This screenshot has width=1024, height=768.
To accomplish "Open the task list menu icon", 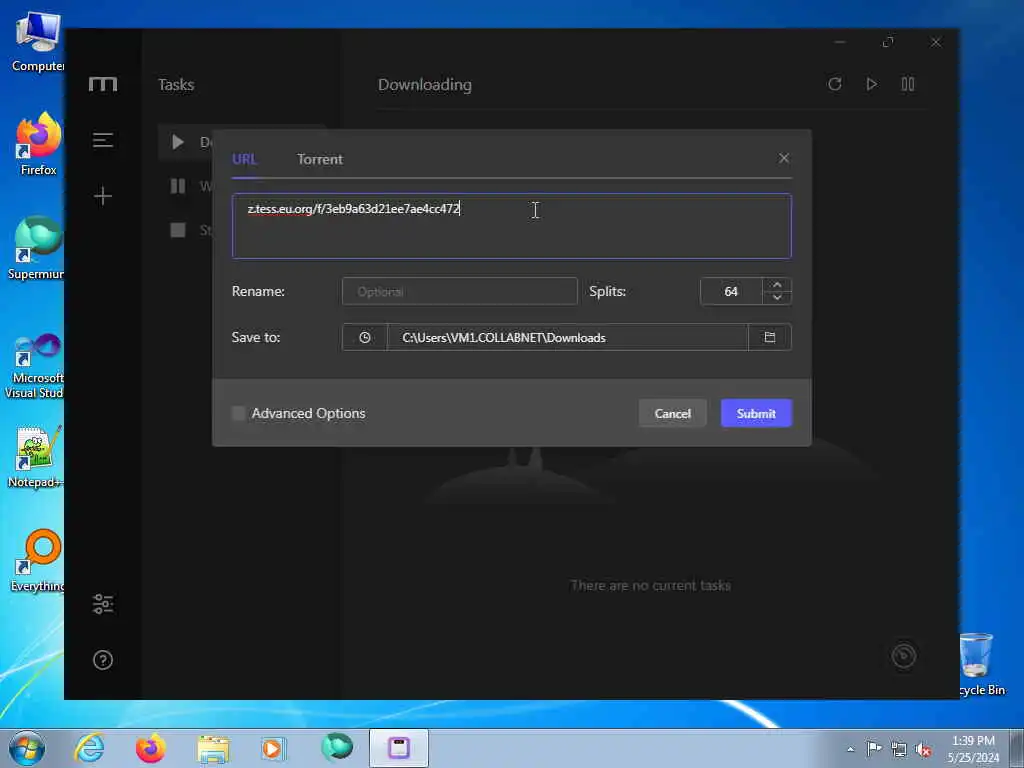I will point(103,140).
